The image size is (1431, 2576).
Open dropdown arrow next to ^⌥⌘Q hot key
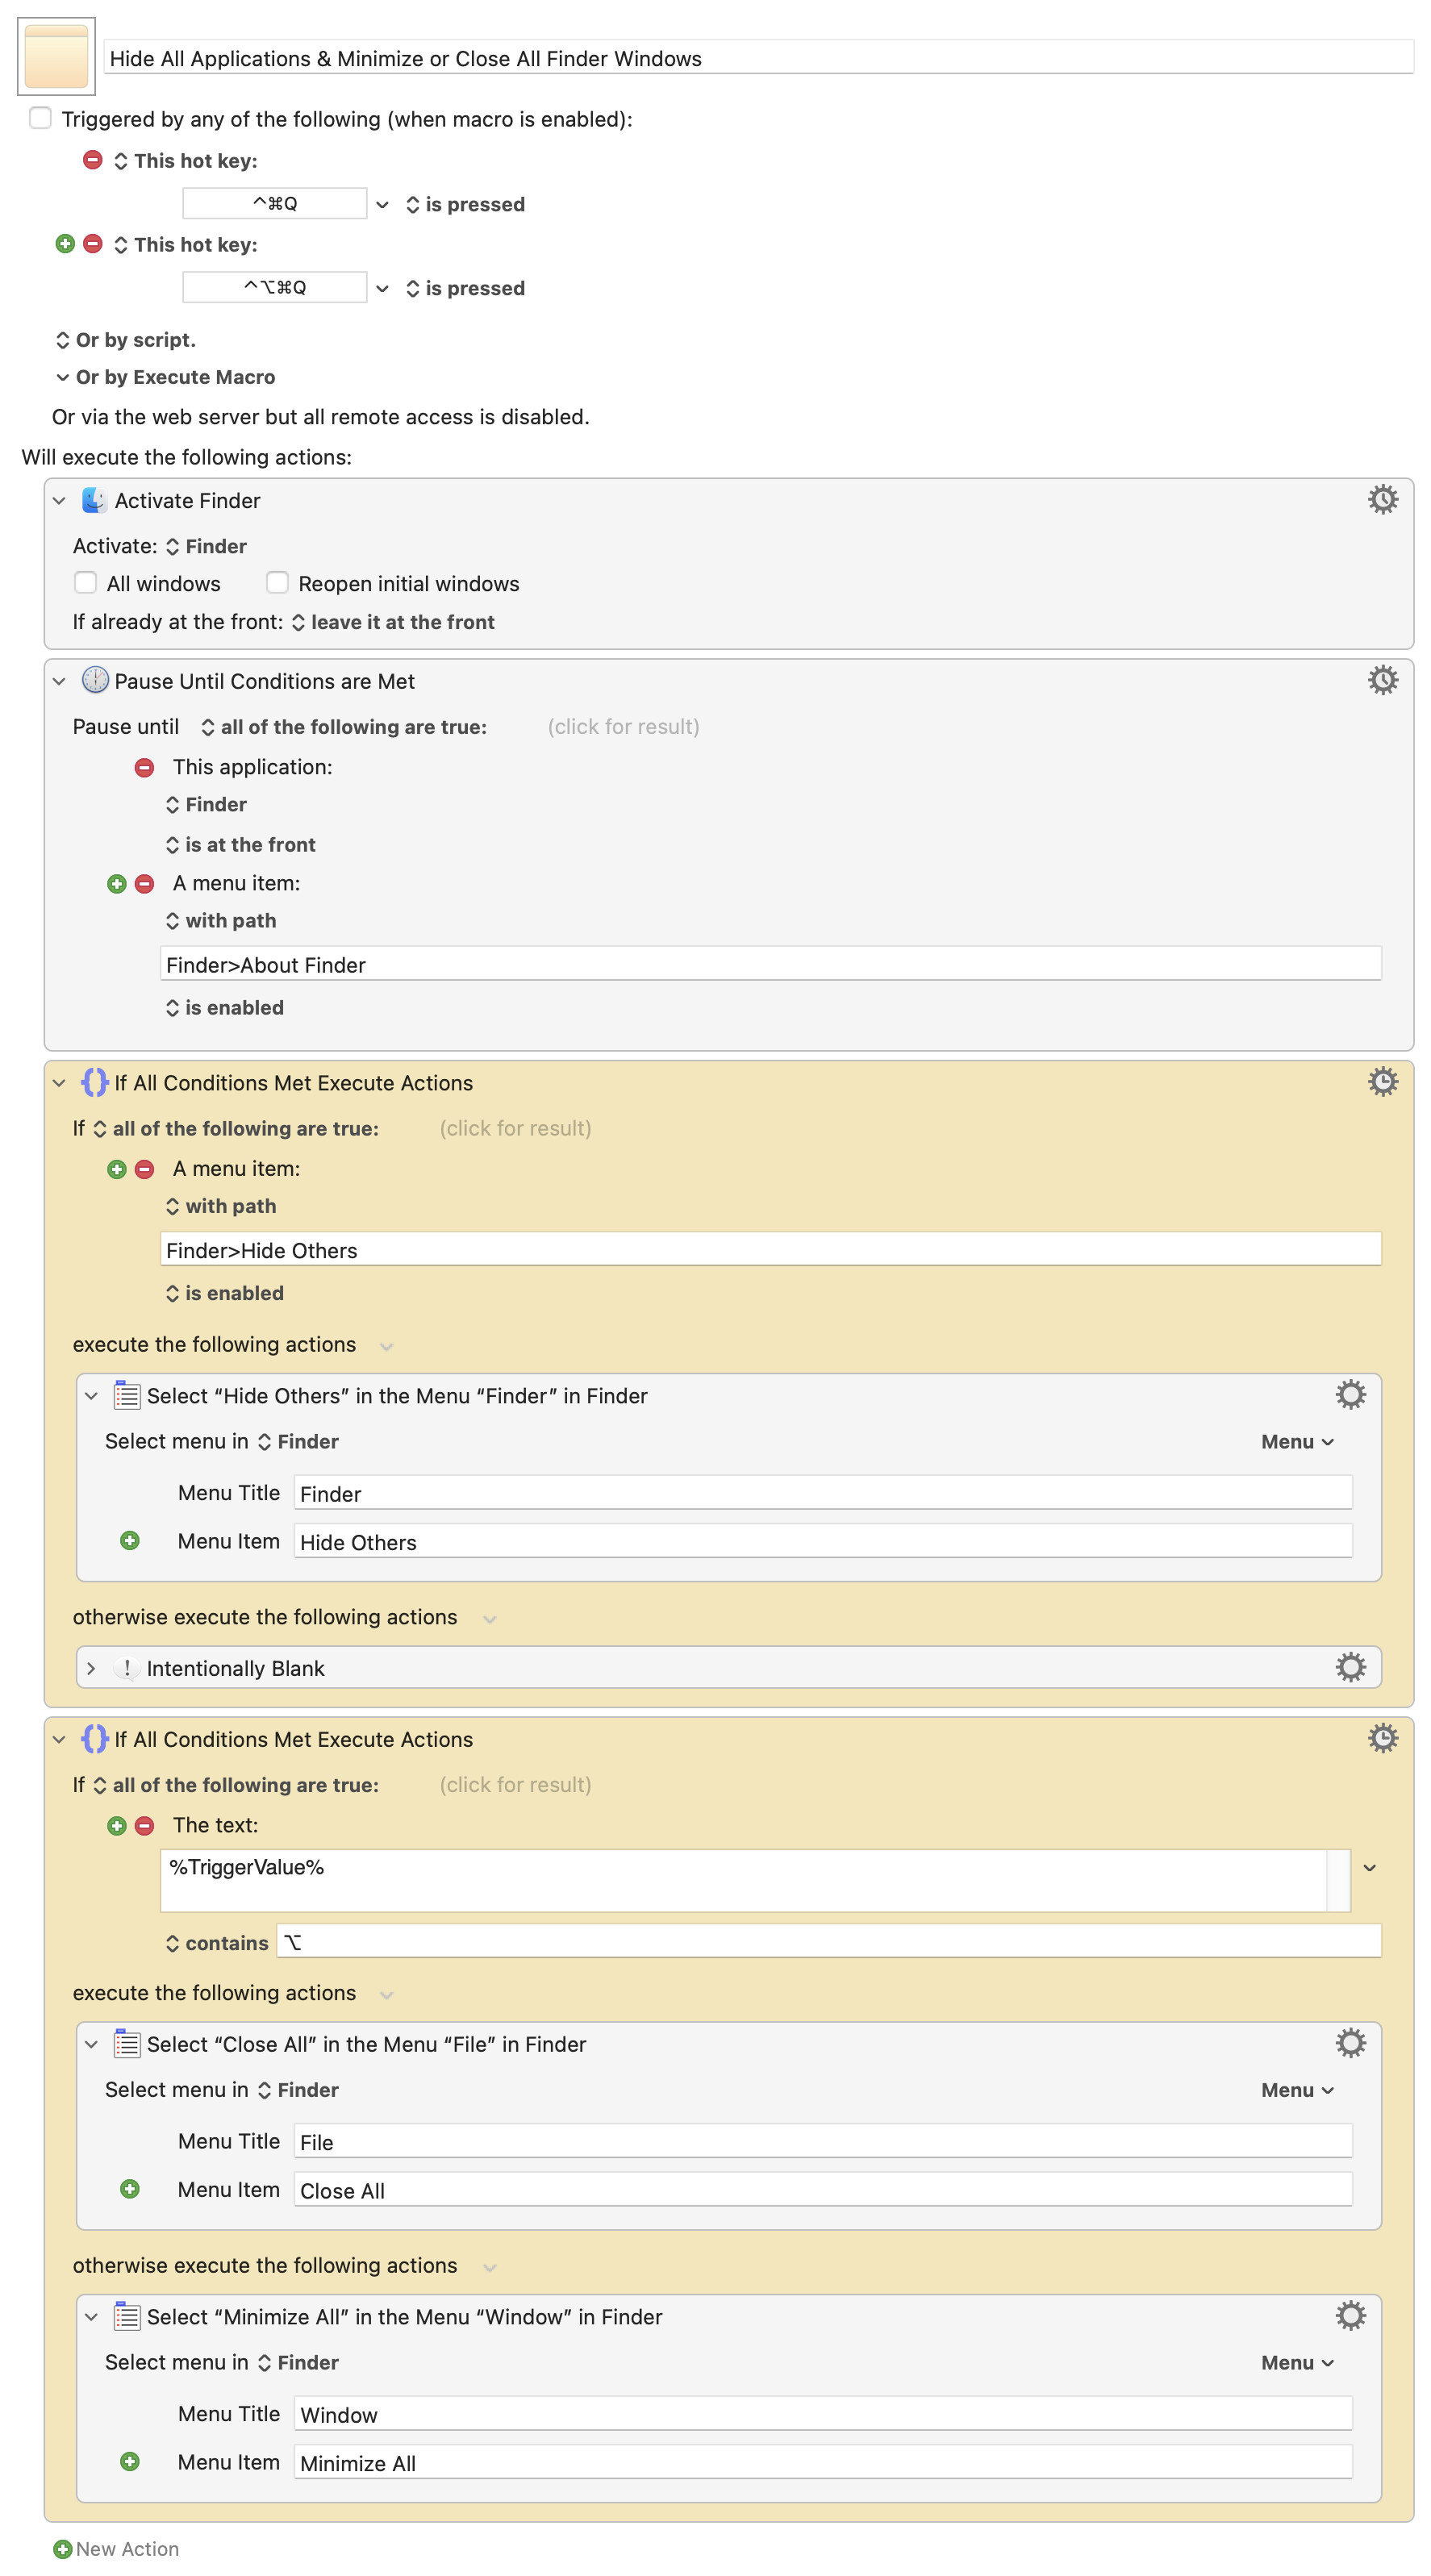(x=382, y=288)
